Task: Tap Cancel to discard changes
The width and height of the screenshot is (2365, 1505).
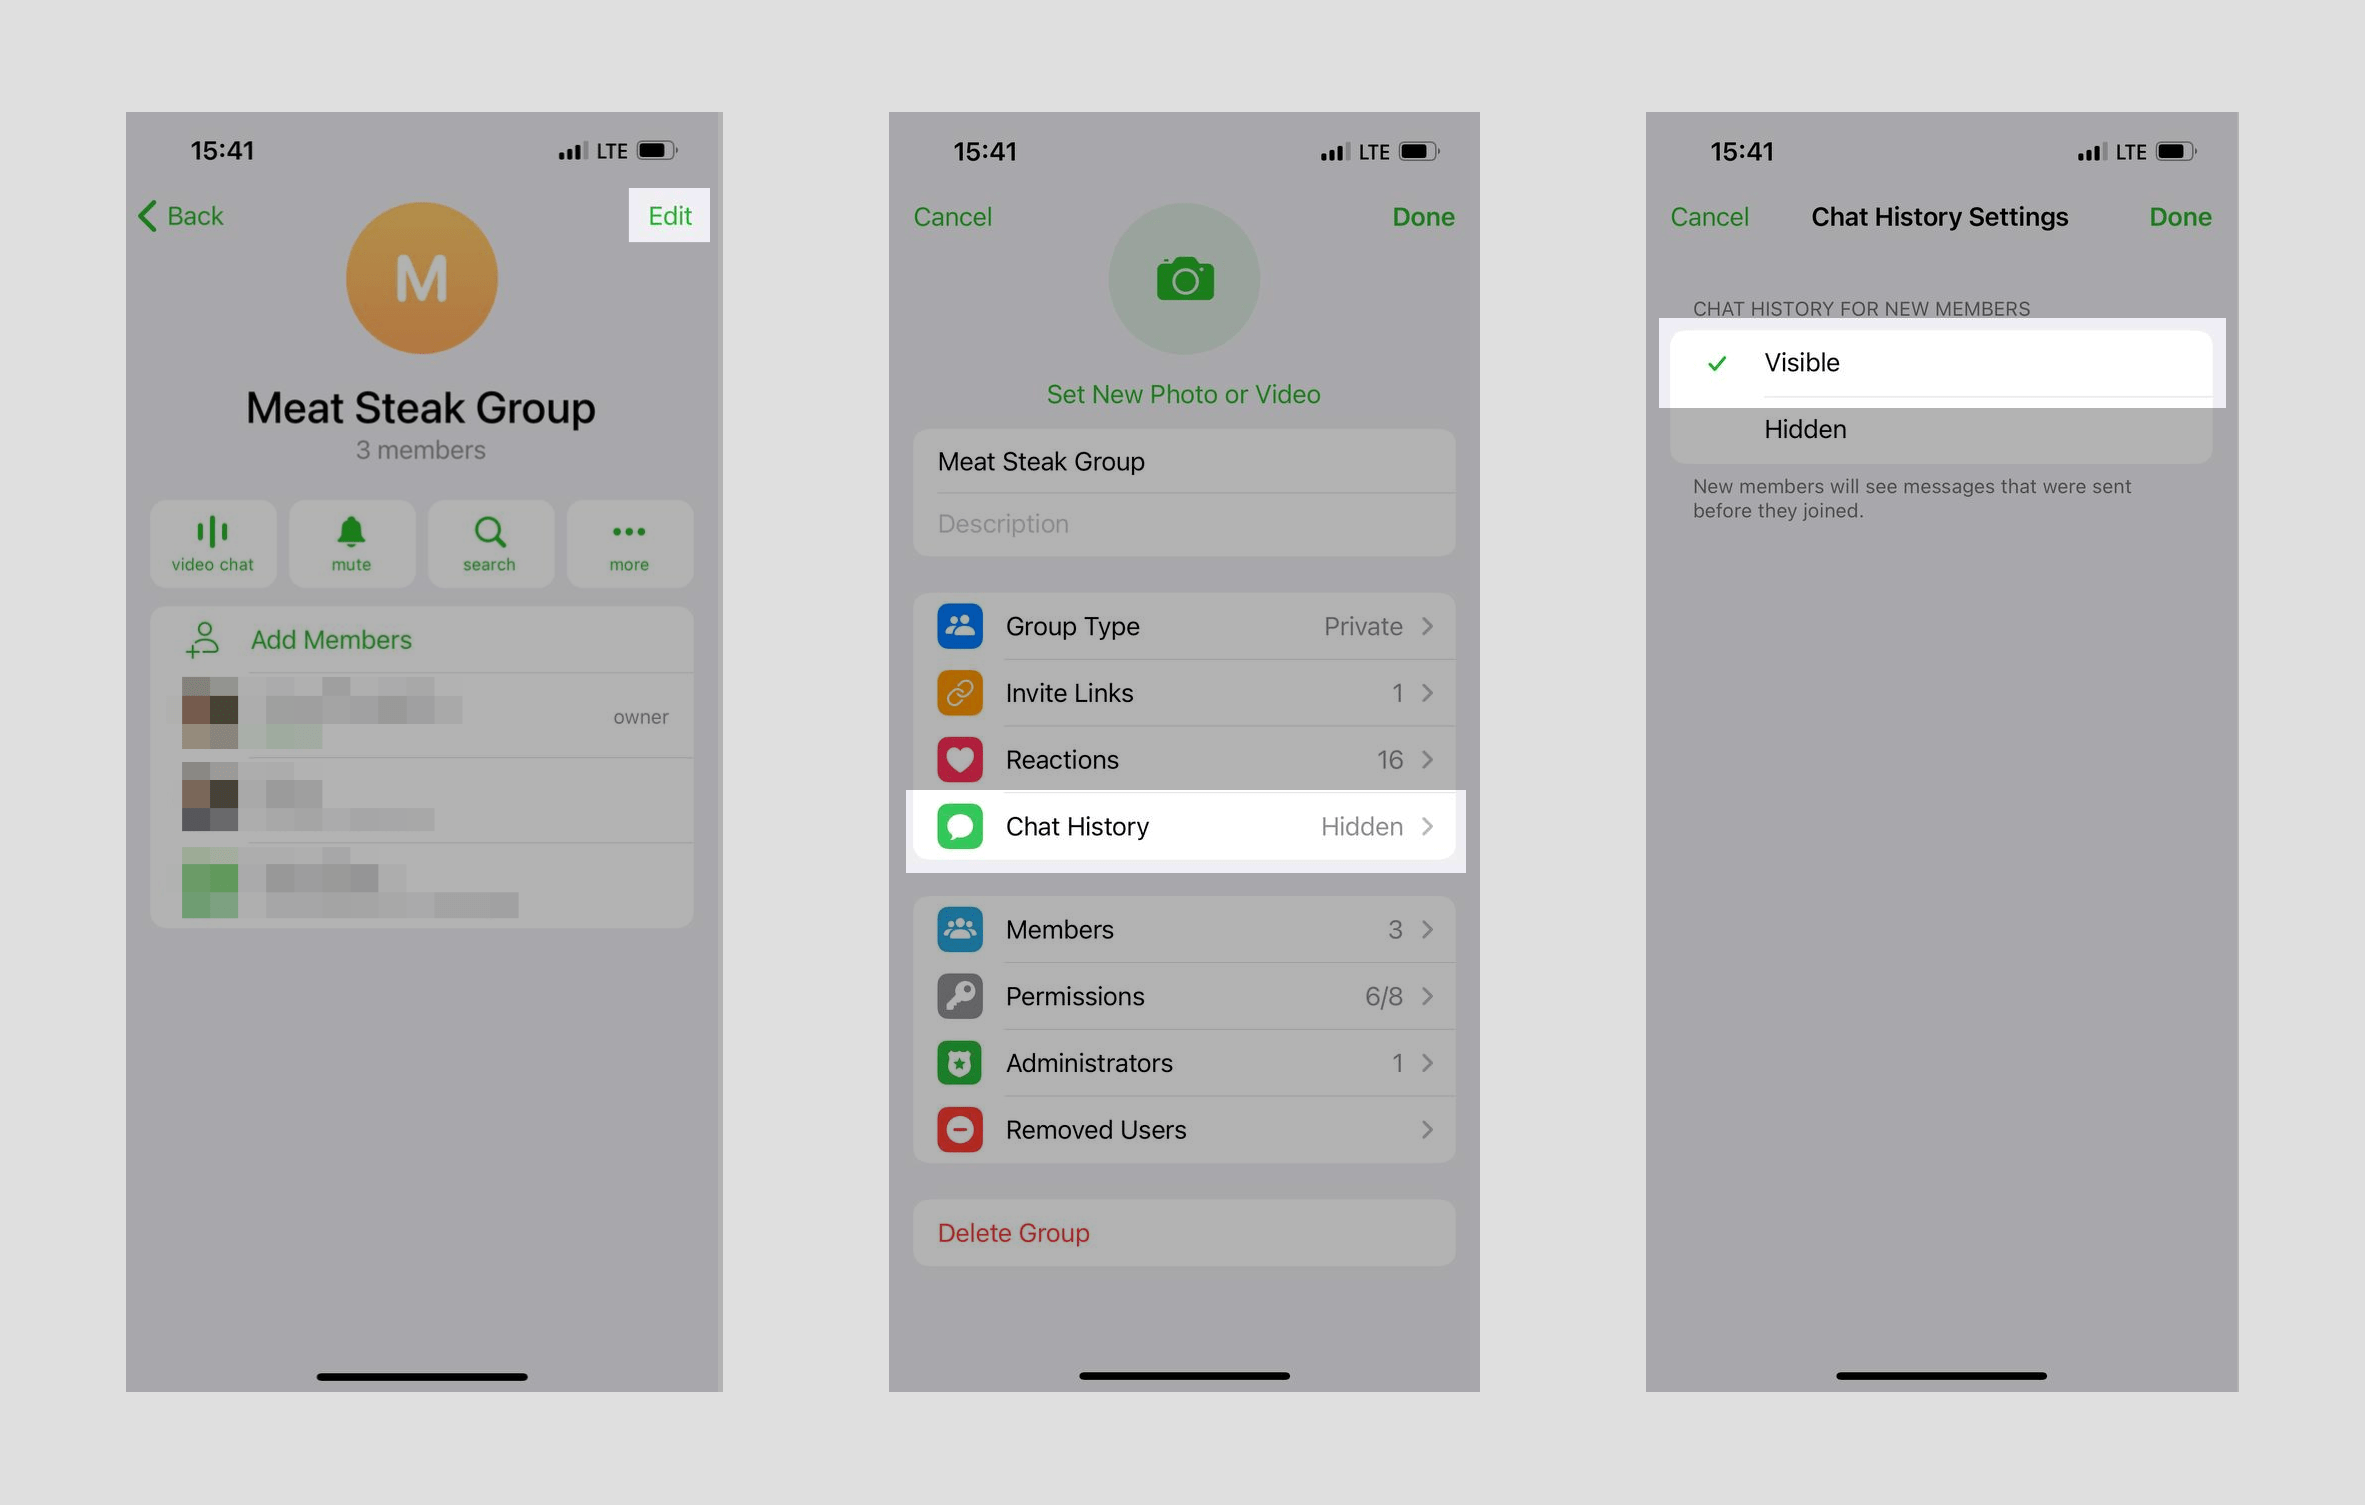Action: click(x=1710, y=215)
